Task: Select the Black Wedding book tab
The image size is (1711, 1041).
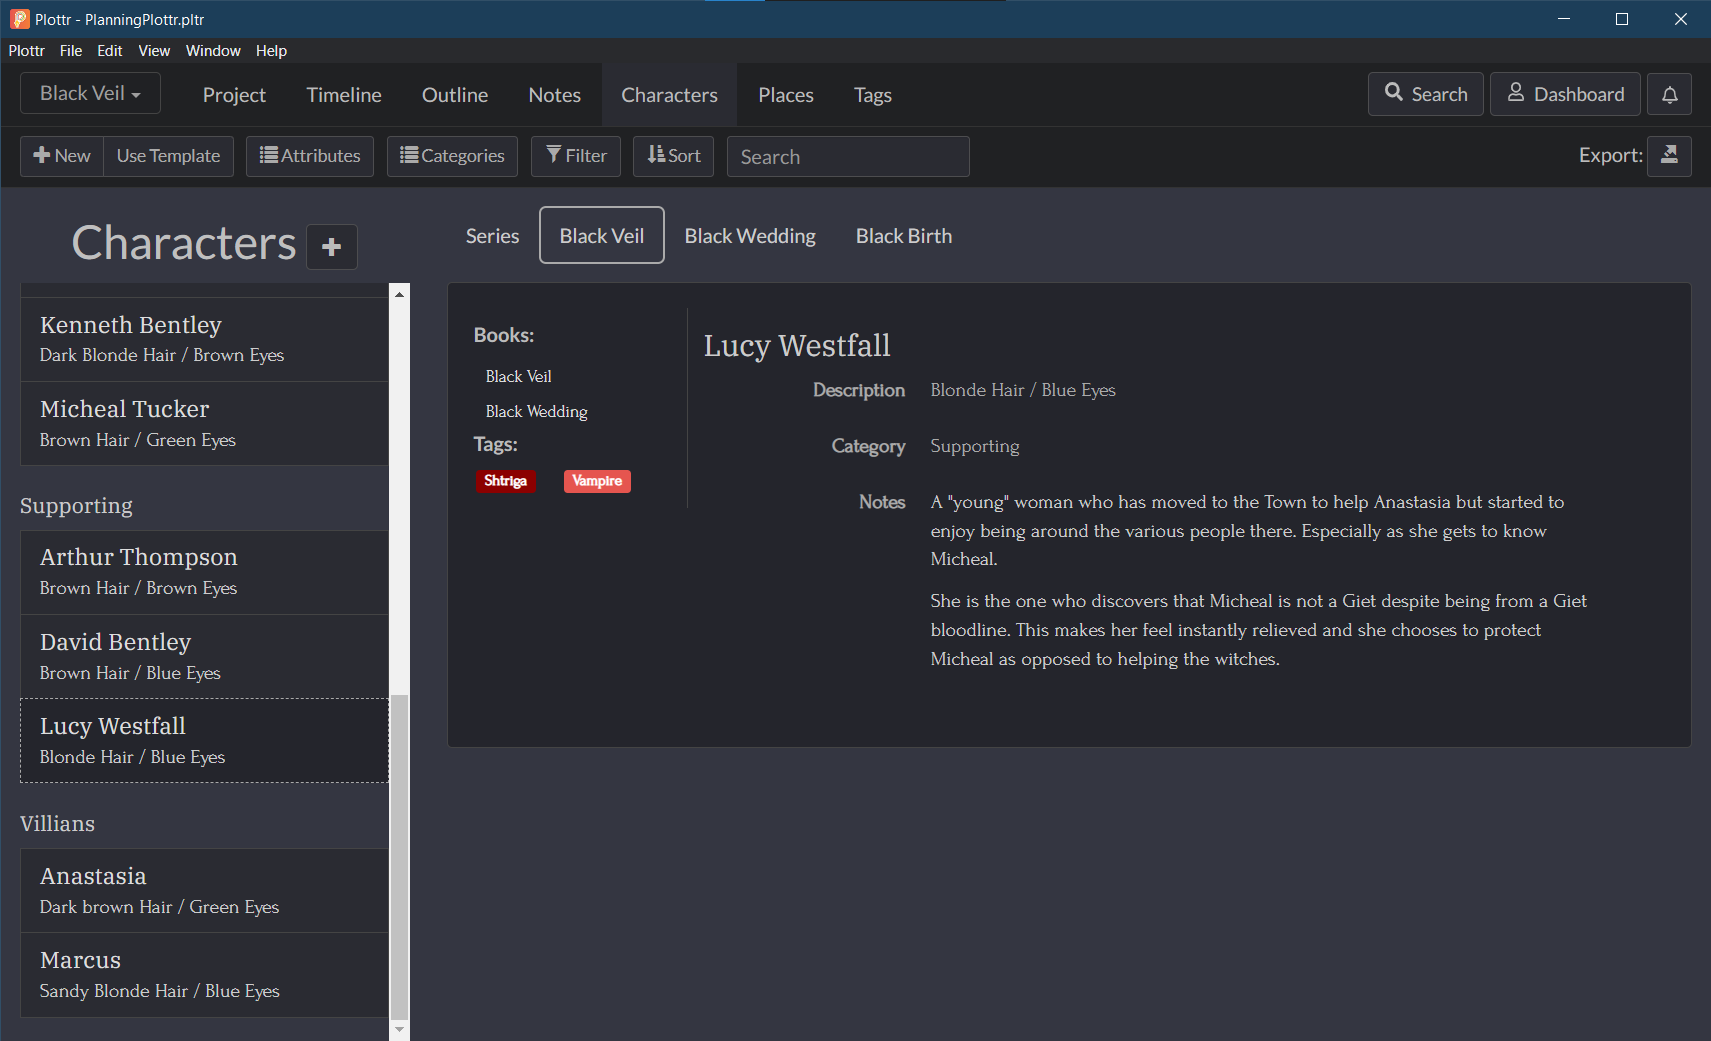Action: [x=750, y=236]
